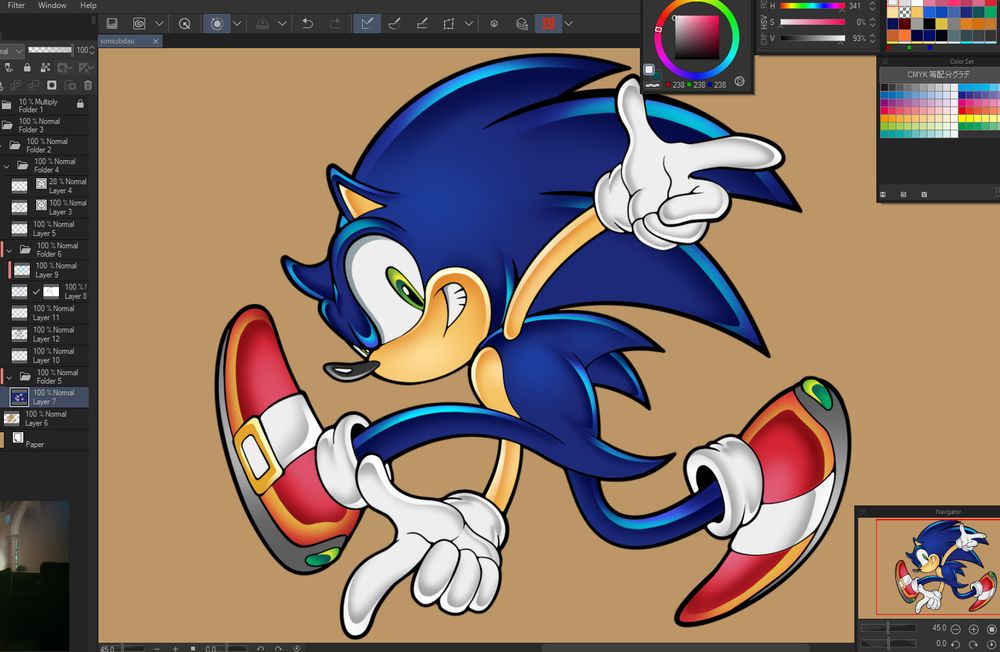Select Layer 6 in the layer list
The image size is (1000, 652).
[x=45, y=419]
